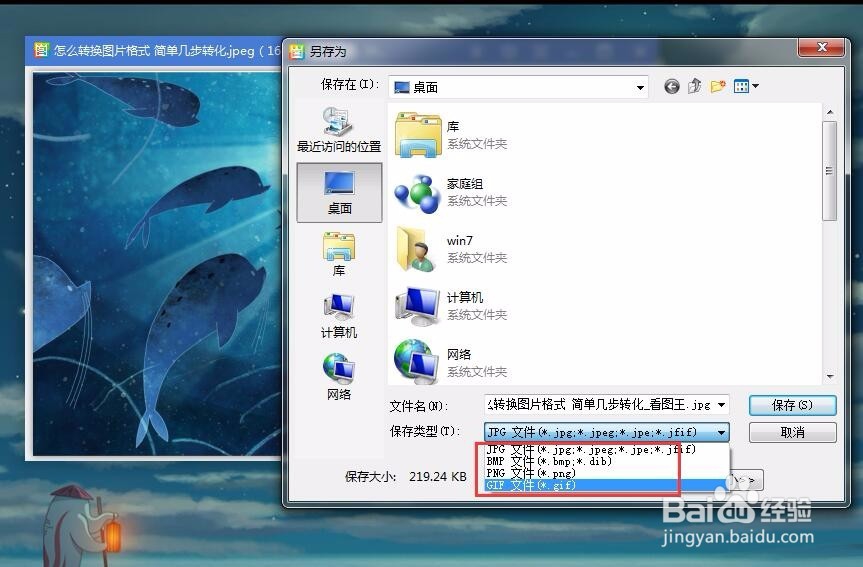Select 库 in places sidebar

(x=339, y=254)
